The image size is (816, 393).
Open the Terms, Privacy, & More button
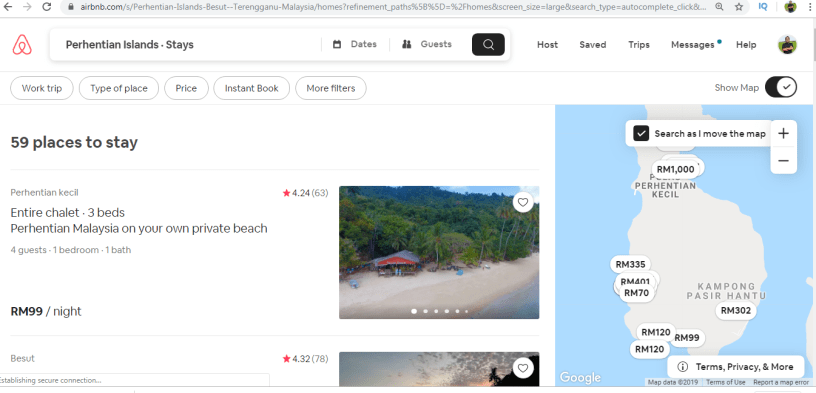[x=736, y=366]
